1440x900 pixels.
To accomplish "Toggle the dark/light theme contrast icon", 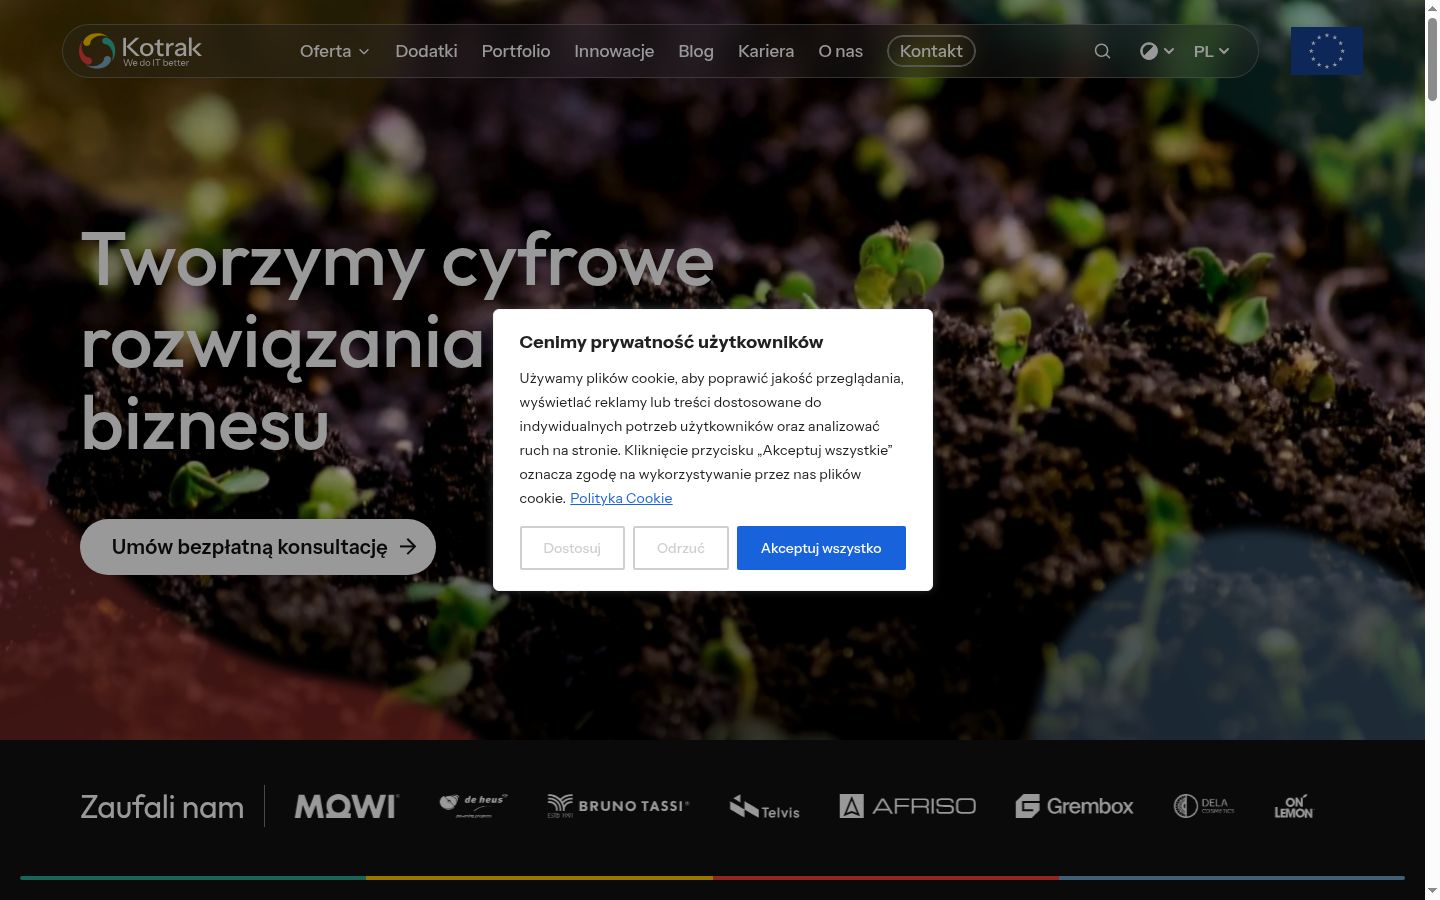I will (1149, 51).
